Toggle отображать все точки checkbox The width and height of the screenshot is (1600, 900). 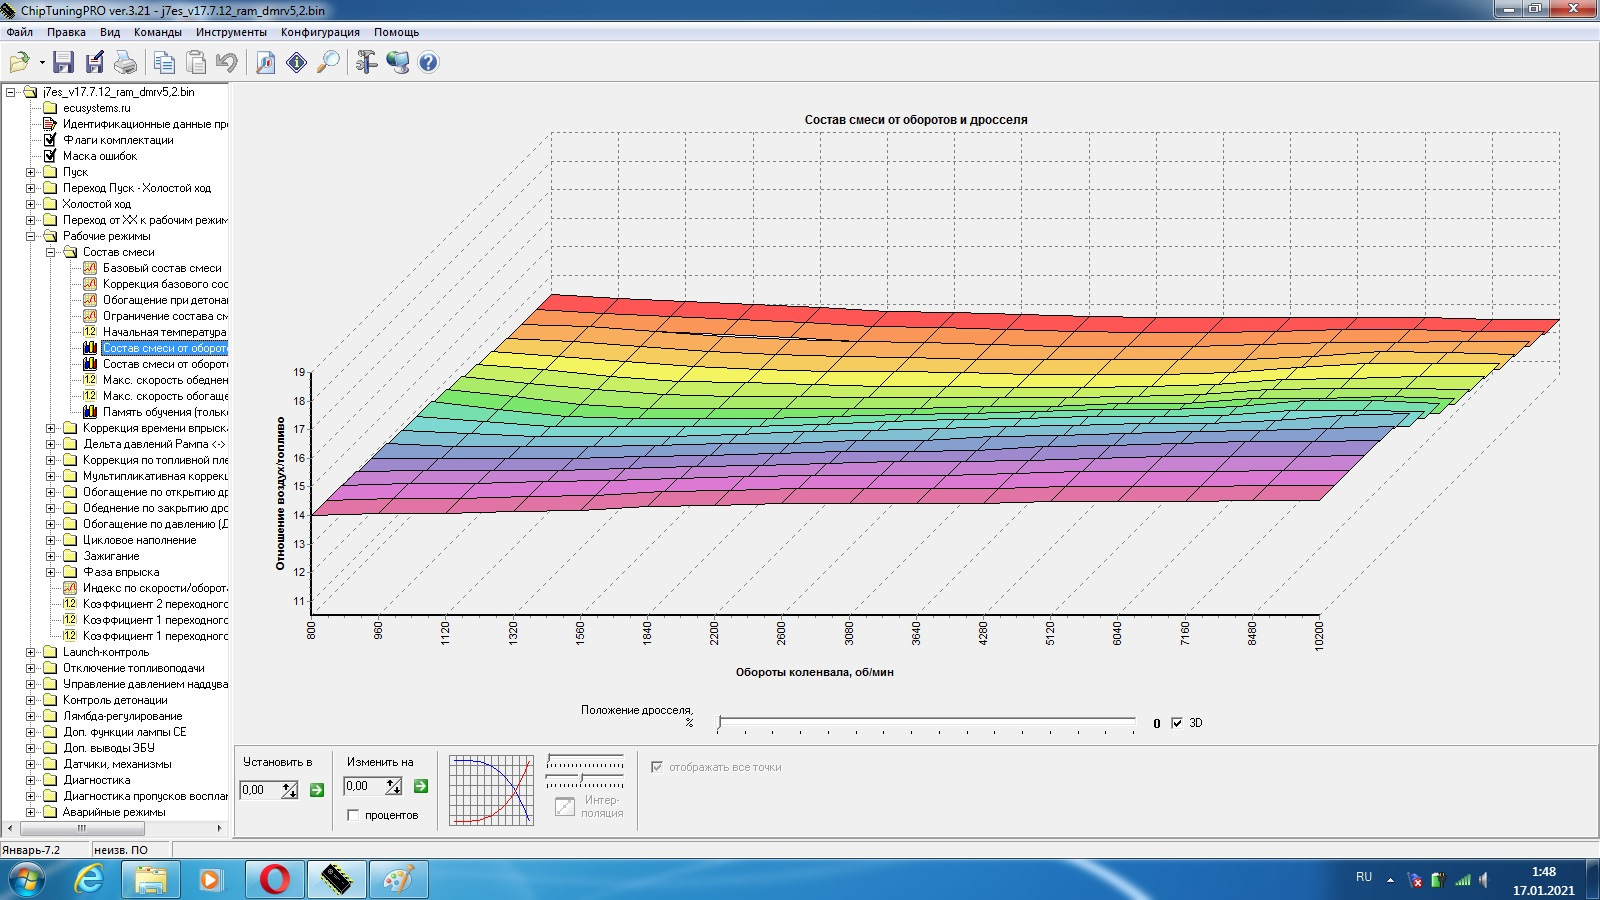tap(657, 767)
